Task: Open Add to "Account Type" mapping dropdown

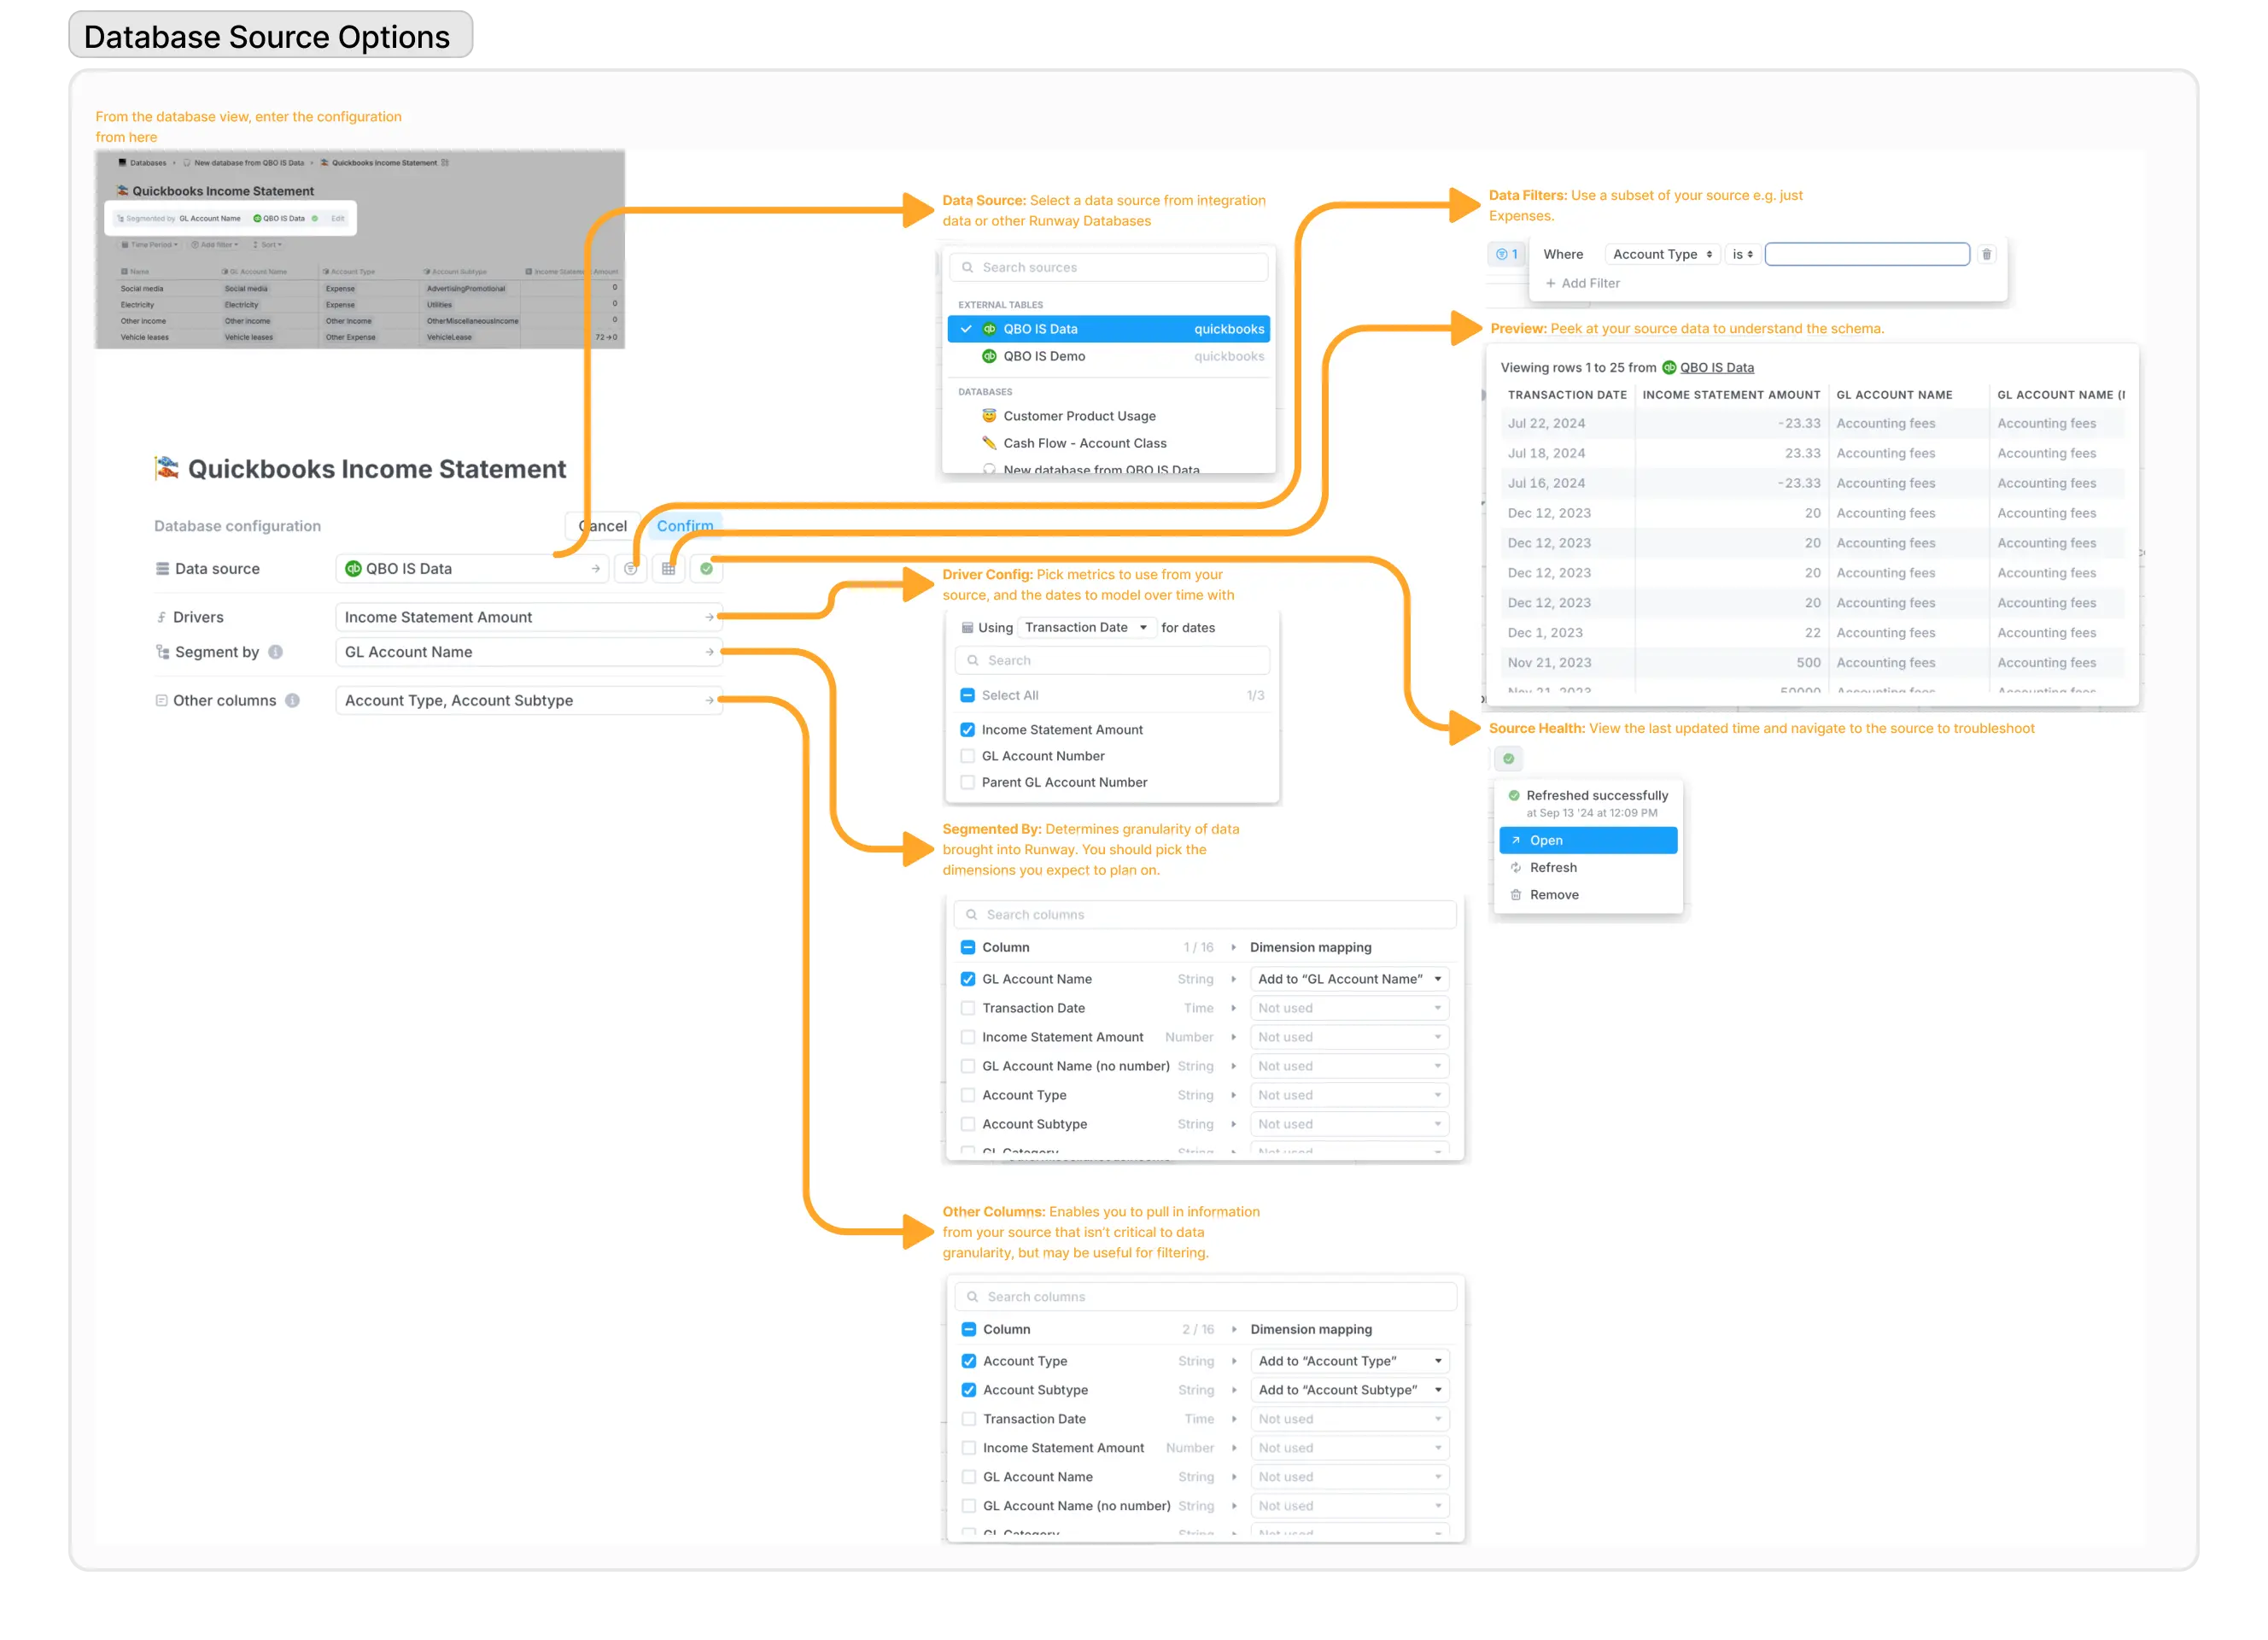Action: 1350,1361
